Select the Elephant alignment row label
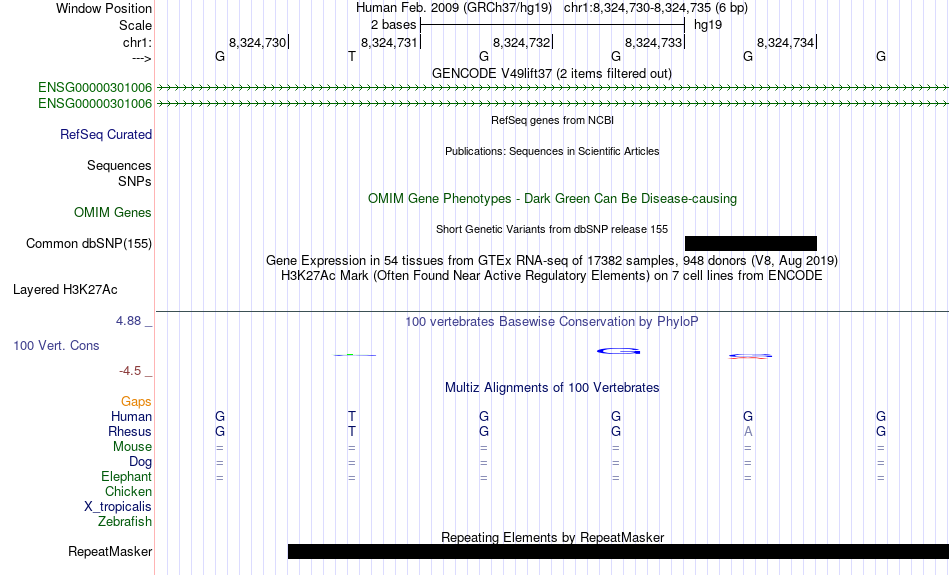950x575 pixels. 126,476
